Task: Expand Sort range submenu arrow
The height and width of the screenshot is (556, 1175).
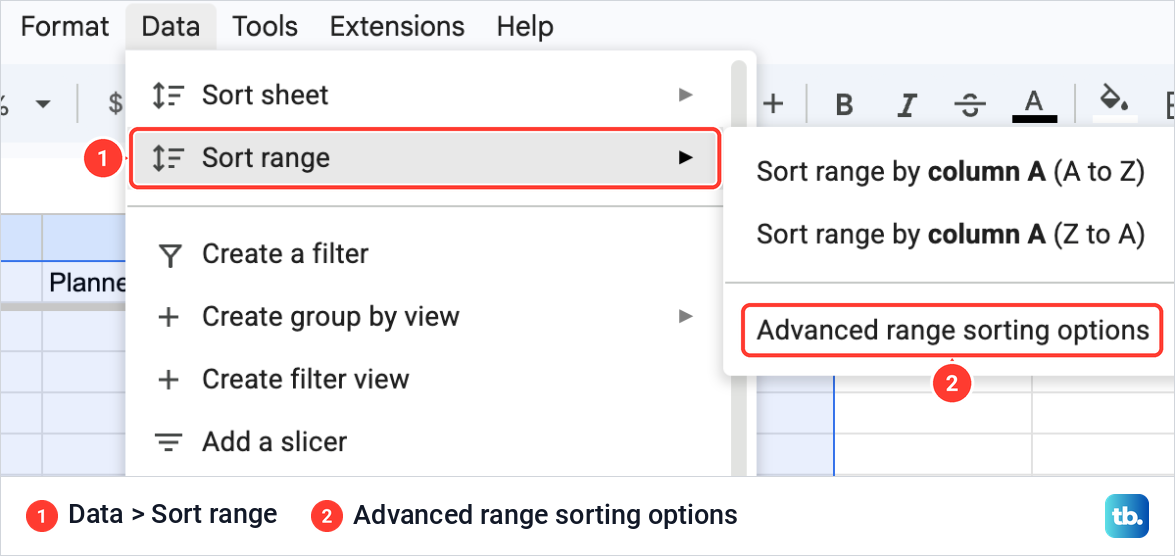Action: point(684,158)
